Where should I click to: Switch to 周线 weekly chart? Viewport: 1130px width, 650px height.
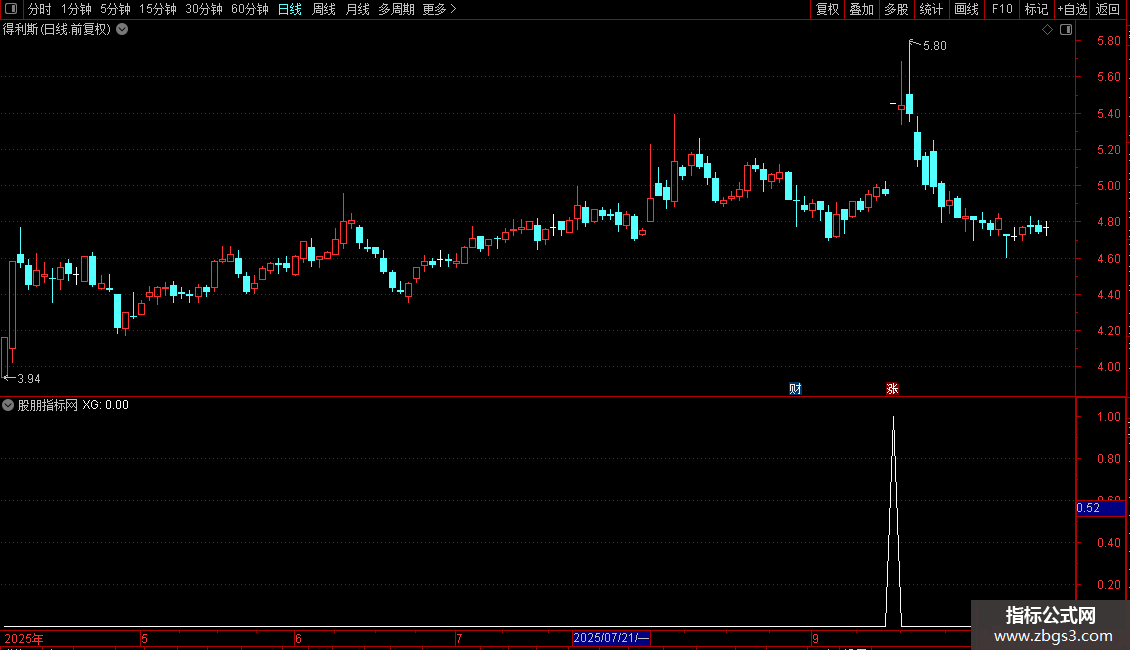pos(324,9)
